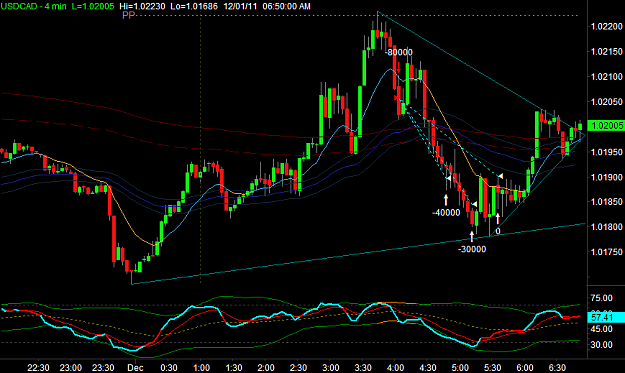The image size is (625, 373).
Task: Click the -30000 trade annotation
Action: (x=472, y=249)
